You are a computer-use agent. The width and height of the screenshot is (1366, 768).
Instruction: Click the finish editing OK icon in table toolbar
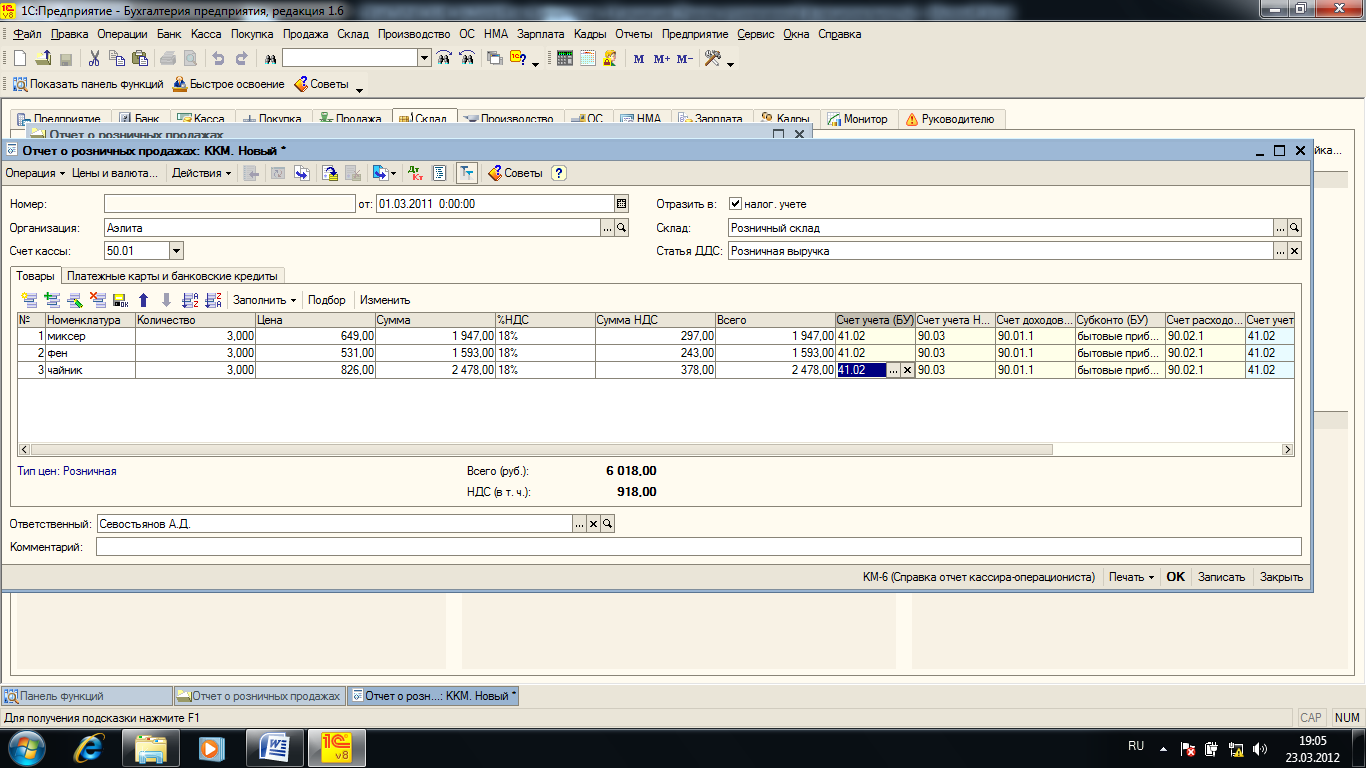[121, 300]
